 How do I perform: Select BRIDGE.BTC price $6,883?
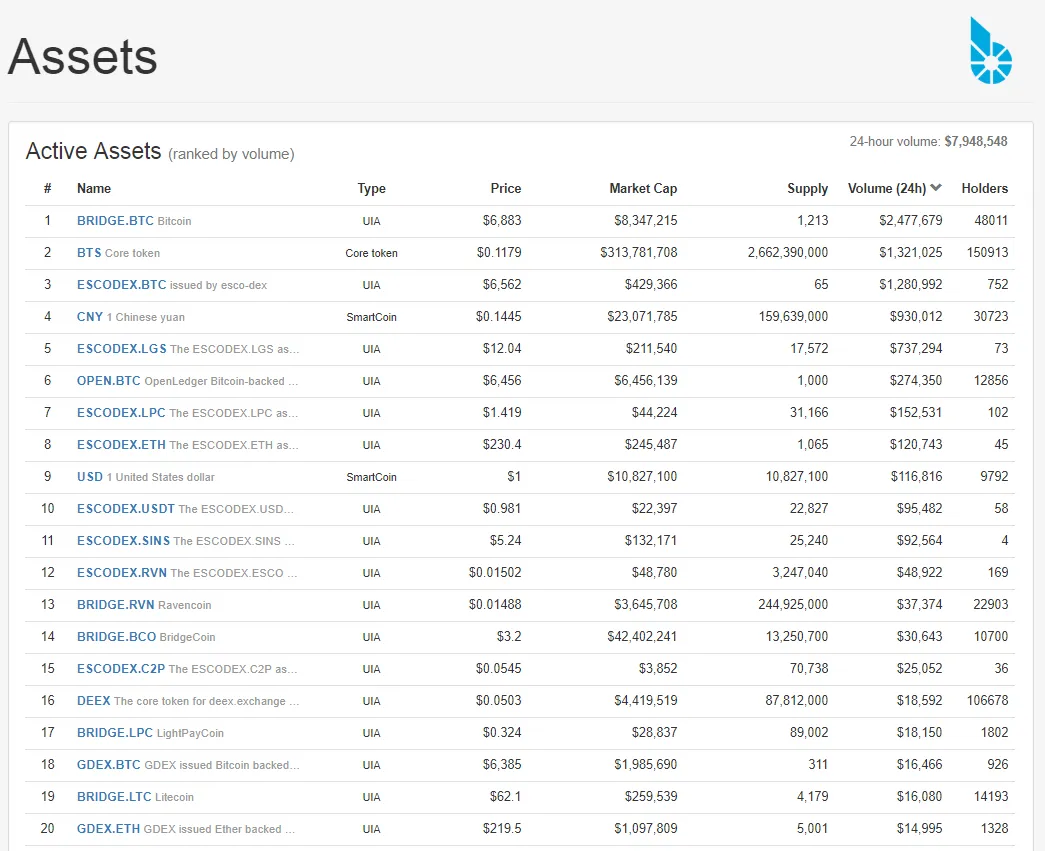click(x=502, y=221)
